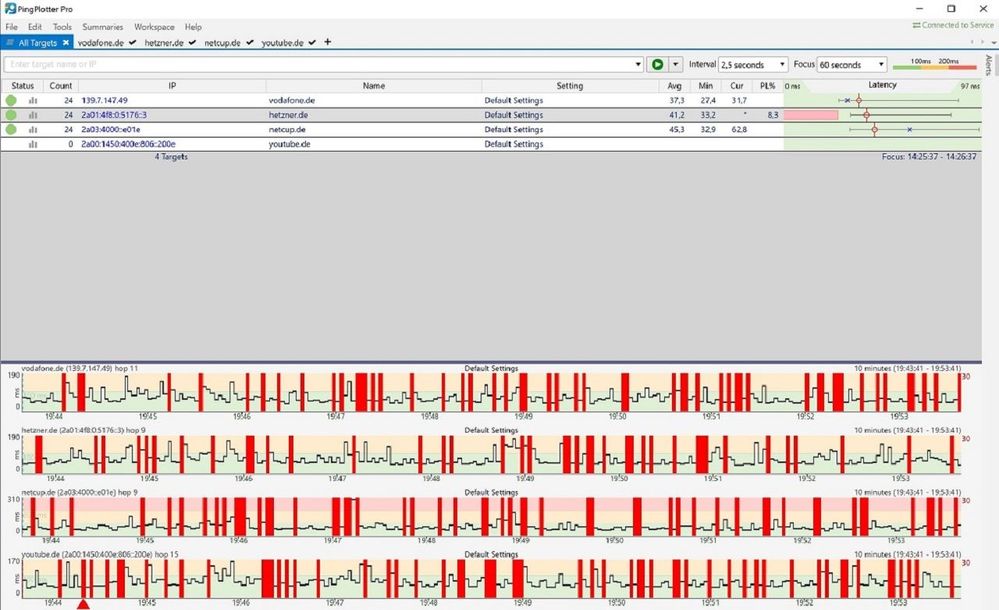Sort by the Cur column header
The height and width of the screenshot is (610, 999).
click(x=737, y=85)
